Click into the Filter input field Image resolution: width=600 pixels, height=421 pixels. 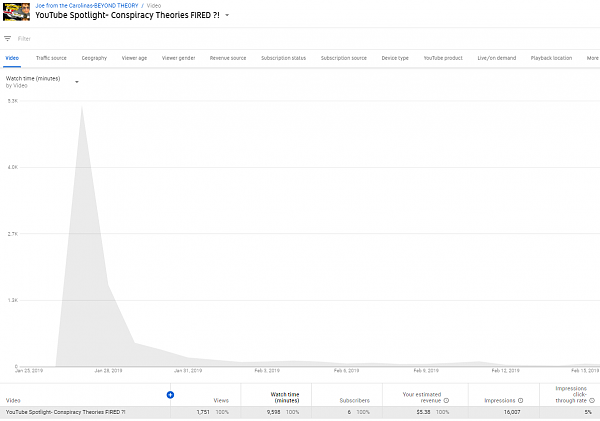(306, 38)
